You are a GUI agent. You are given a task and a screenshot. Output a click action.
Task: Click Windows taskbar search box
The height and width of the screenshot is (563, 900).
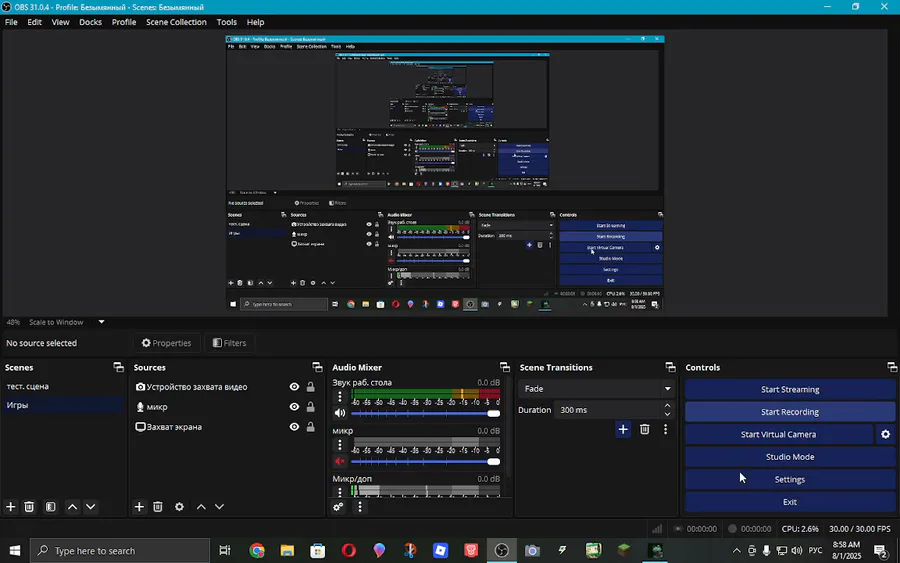pos(119,551)
